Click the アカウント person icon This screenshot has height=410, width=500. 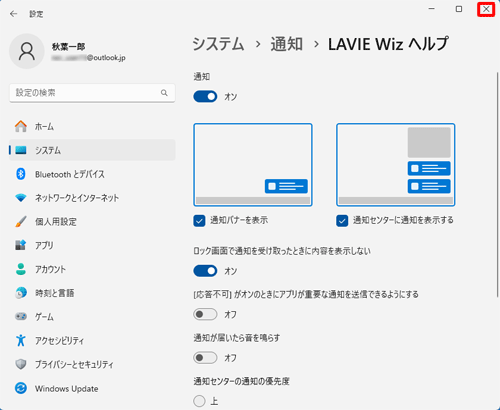pos(21,269)
